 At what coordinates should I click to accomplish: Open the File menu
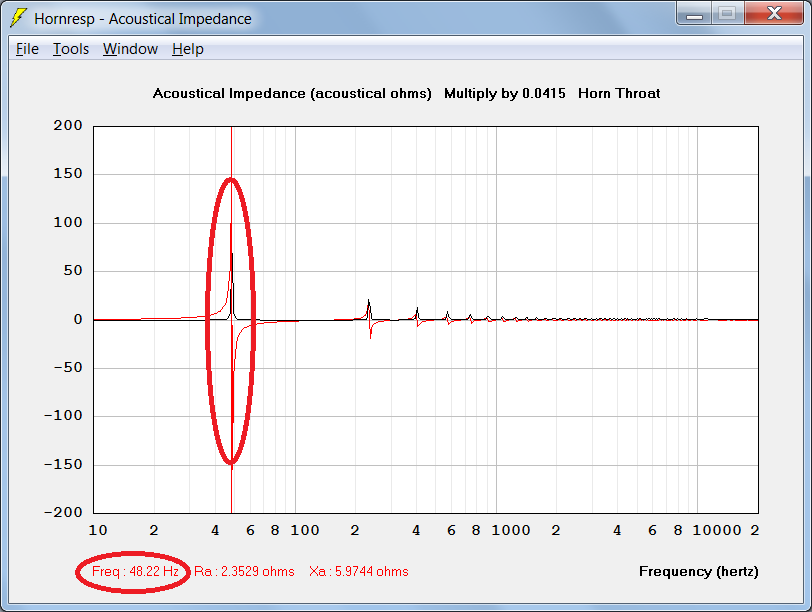click(x=27, y=49)
